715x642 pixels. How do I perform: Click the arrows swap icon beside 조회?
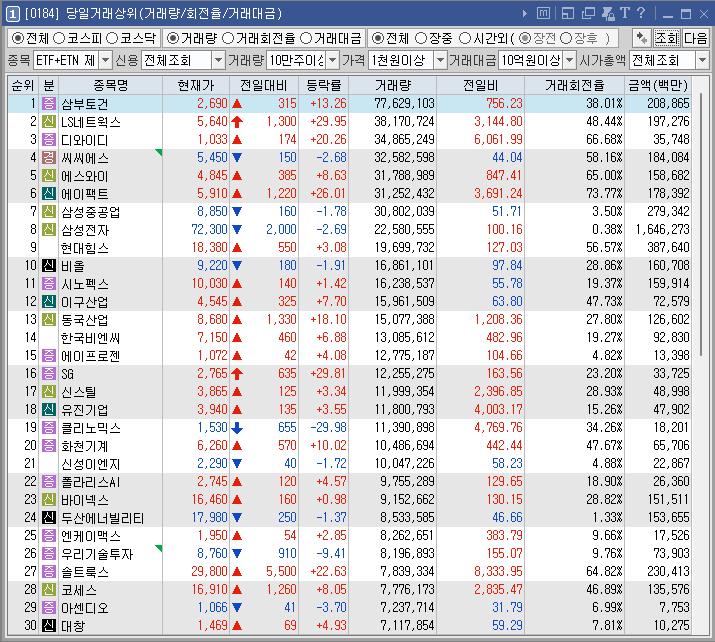tap(642, 38)
